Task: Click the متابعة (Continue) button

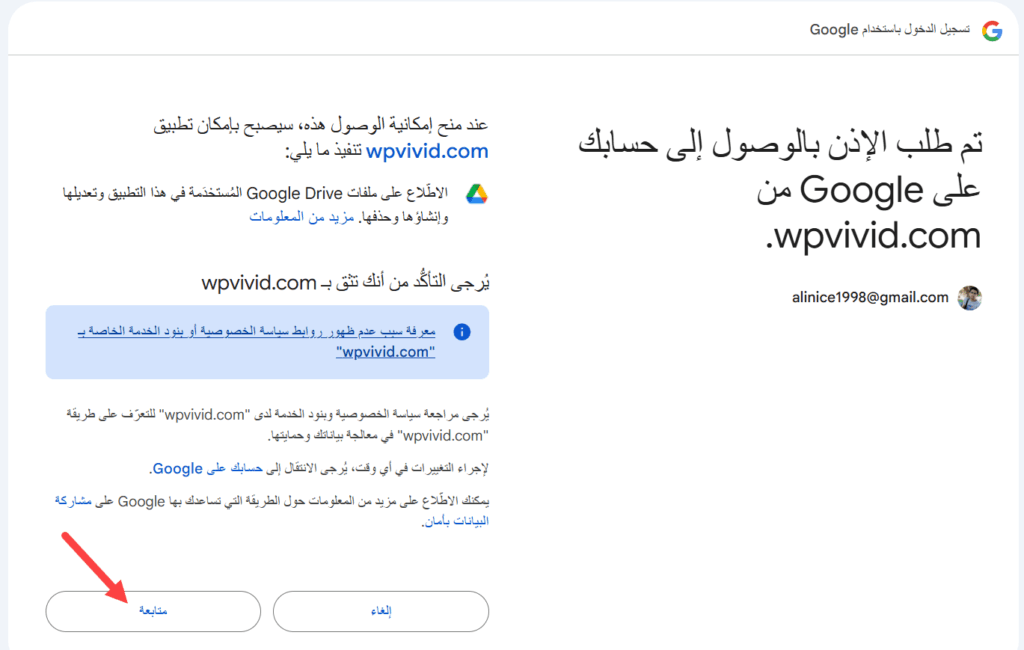Action: point(153,611)
